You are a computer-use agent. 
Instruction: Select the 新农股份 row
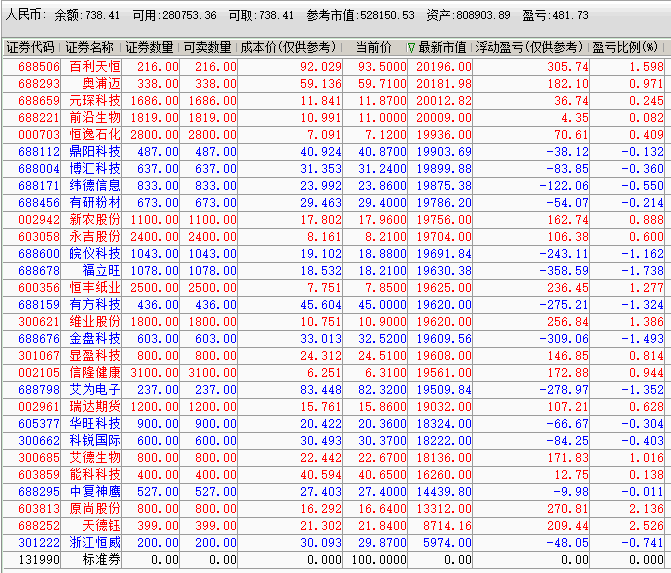point(333,220)
